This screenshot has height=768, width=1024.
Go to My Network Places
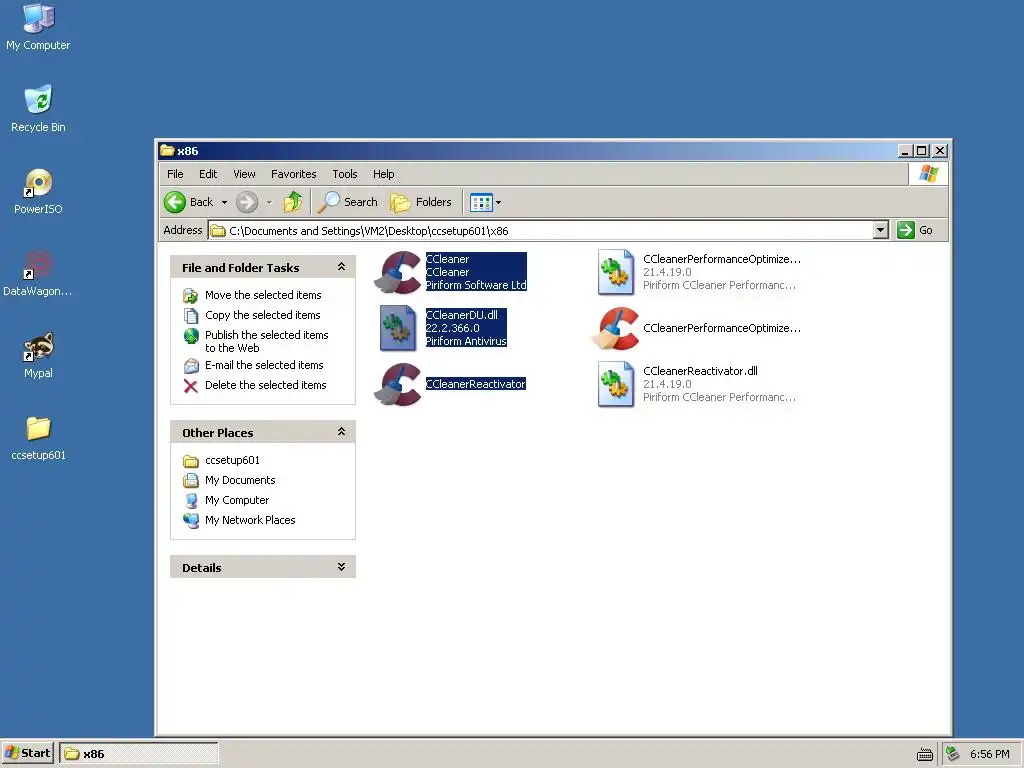(249, 520)
